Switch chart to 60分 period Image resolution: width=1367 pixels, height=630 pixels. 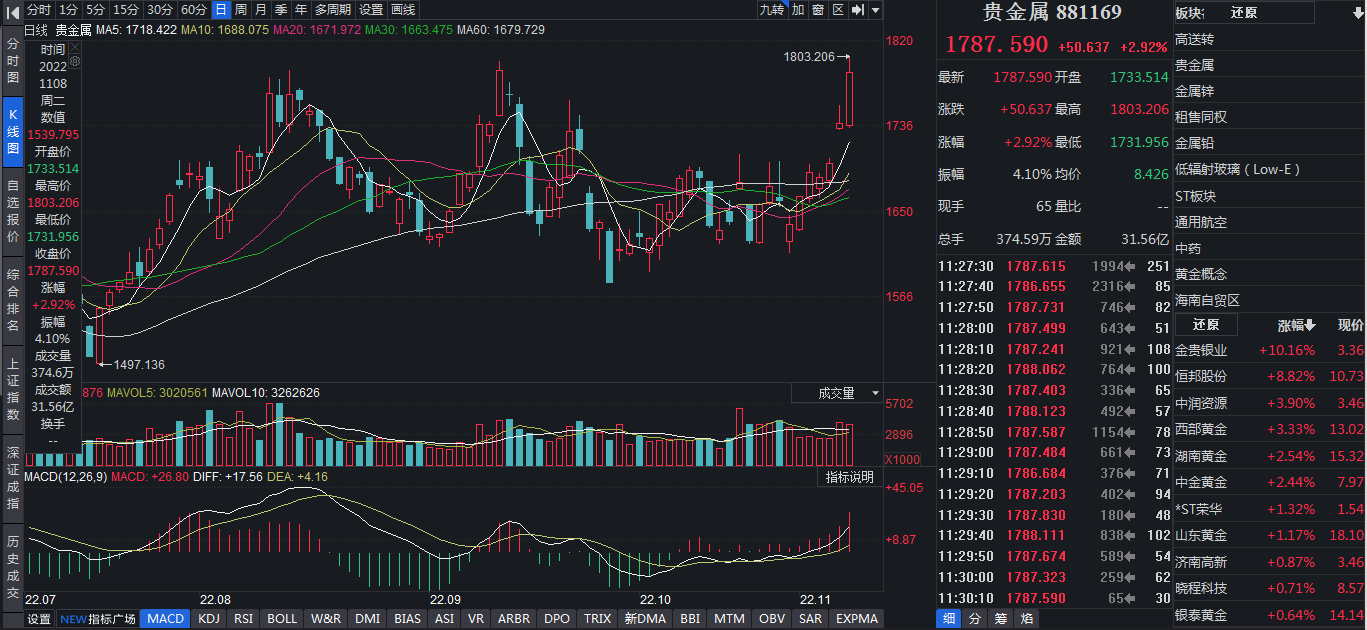point(193,10)
